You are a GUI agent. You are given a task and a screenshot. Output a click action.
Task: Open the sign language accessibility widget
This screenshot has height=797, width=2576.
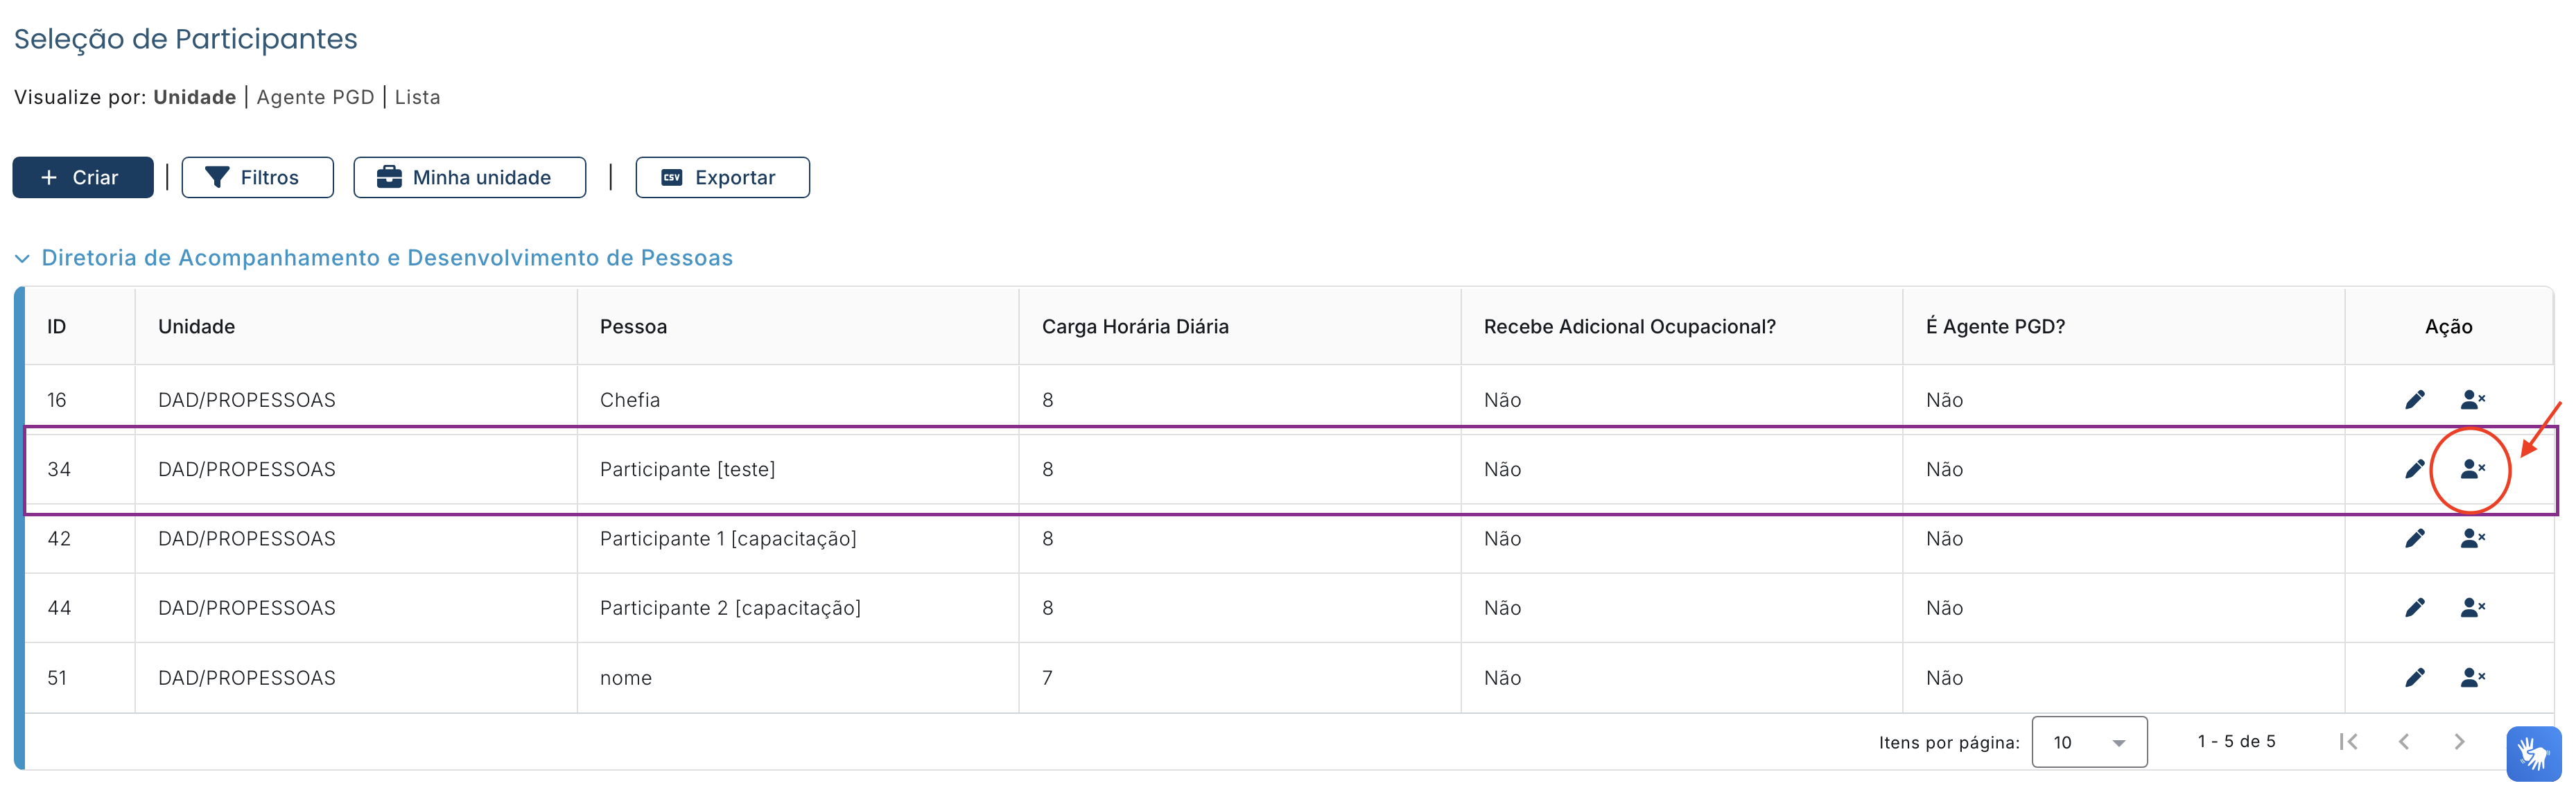coord(2533,753)
